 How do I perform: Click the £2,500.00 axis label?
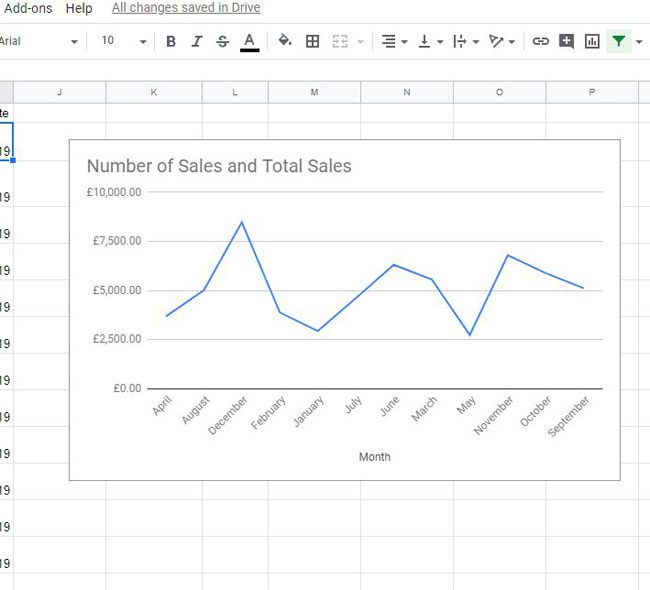(x=117, y=339)
